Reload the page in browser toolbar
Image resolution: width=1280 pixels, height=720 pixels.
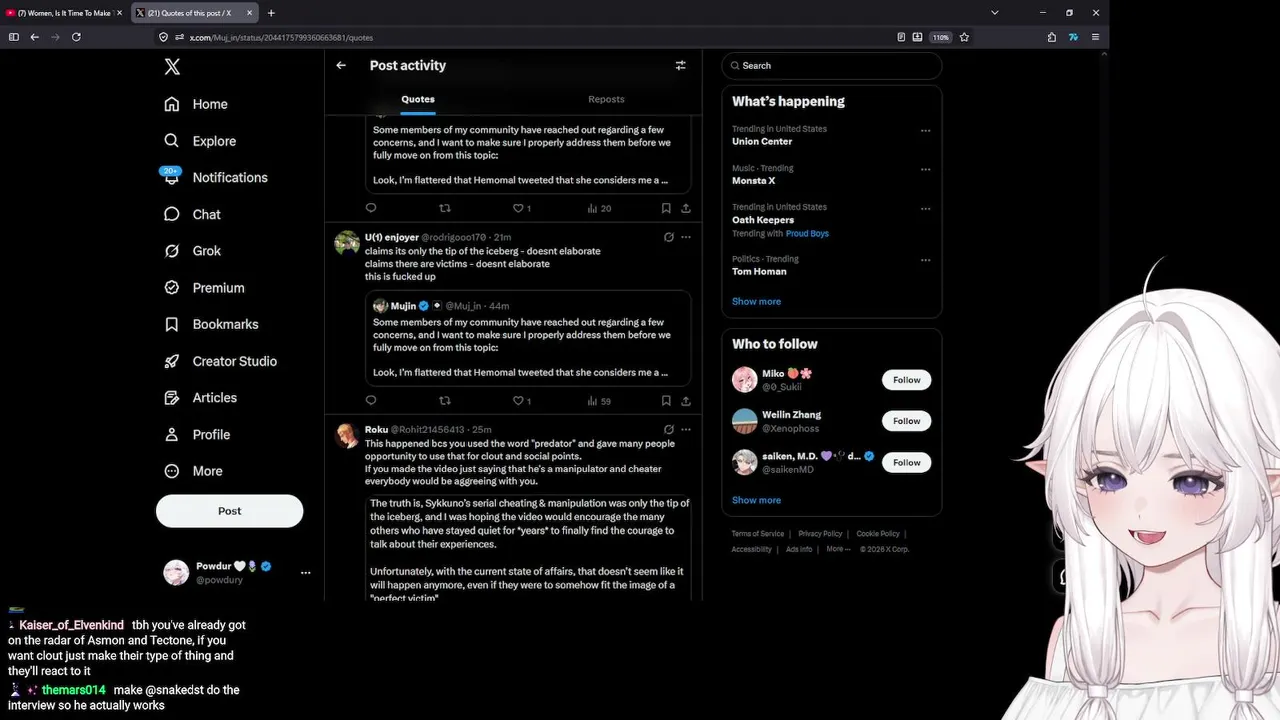[x=76, y=37]
